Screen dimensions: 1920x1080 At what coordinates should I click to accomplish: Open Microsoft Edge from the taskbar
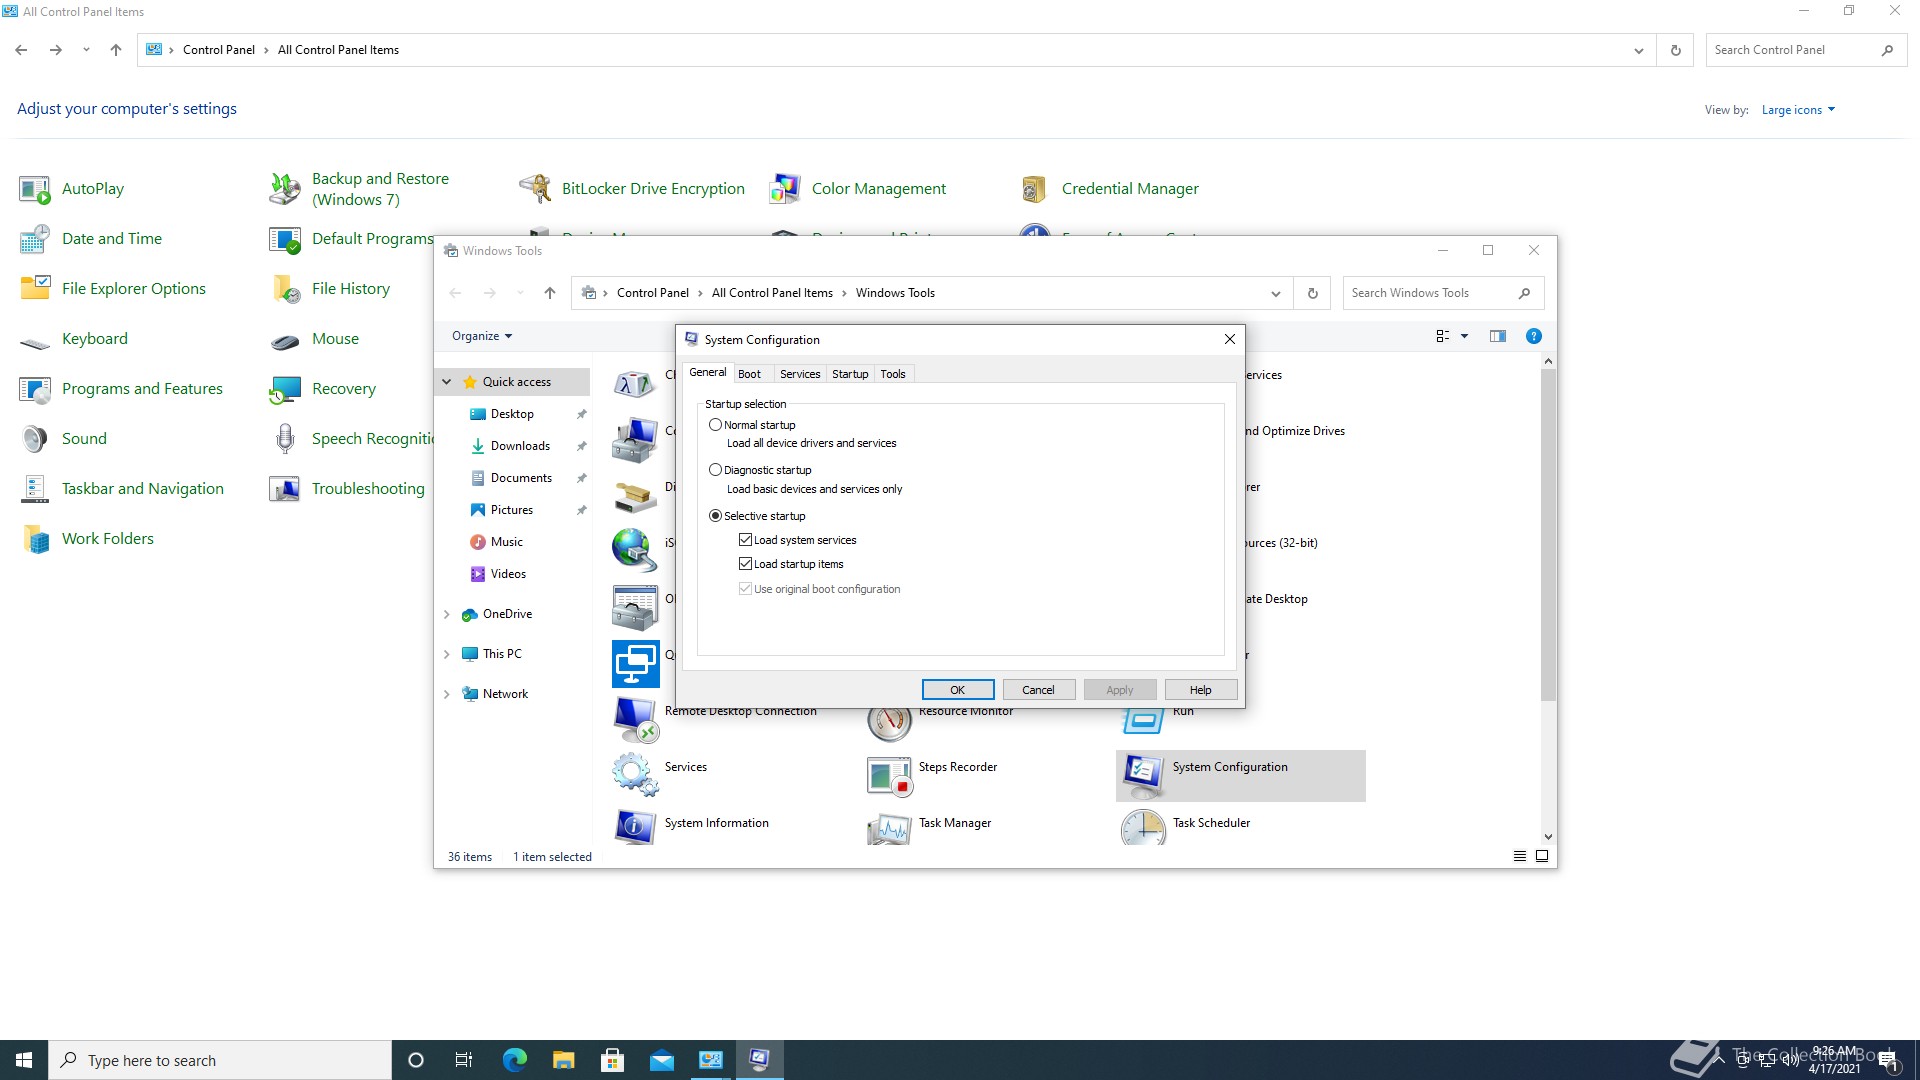pos(514,1060)
